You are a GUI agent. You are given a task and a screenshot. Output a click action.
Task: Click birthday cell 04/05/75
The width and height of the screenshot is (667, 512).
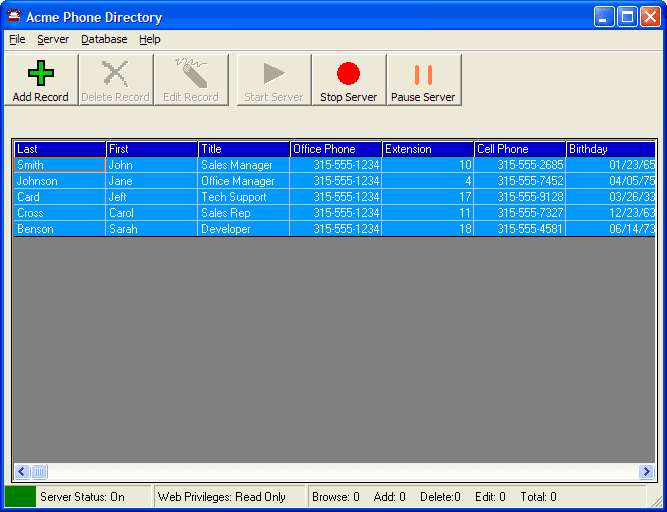pyautogui.click(x=611, y=181)
